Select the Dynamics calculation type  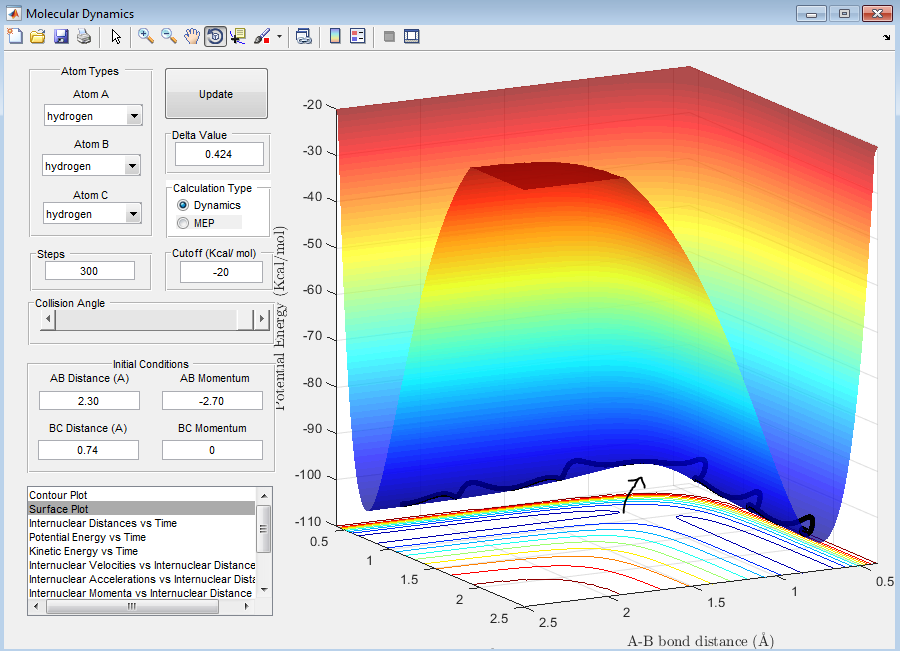pos(183,205)
